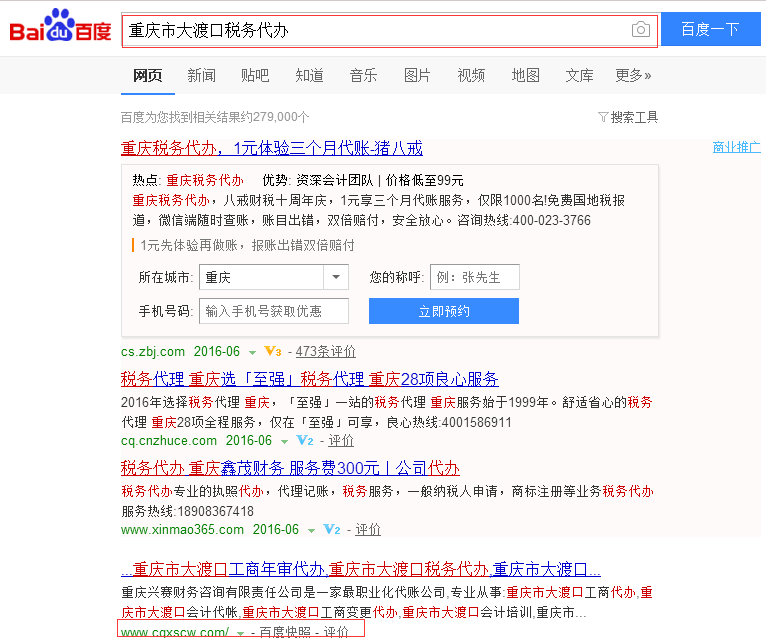Expand arrow beside cs.zbj.com 2016-06
Screen dimensions: 766x638
point(253,352)
